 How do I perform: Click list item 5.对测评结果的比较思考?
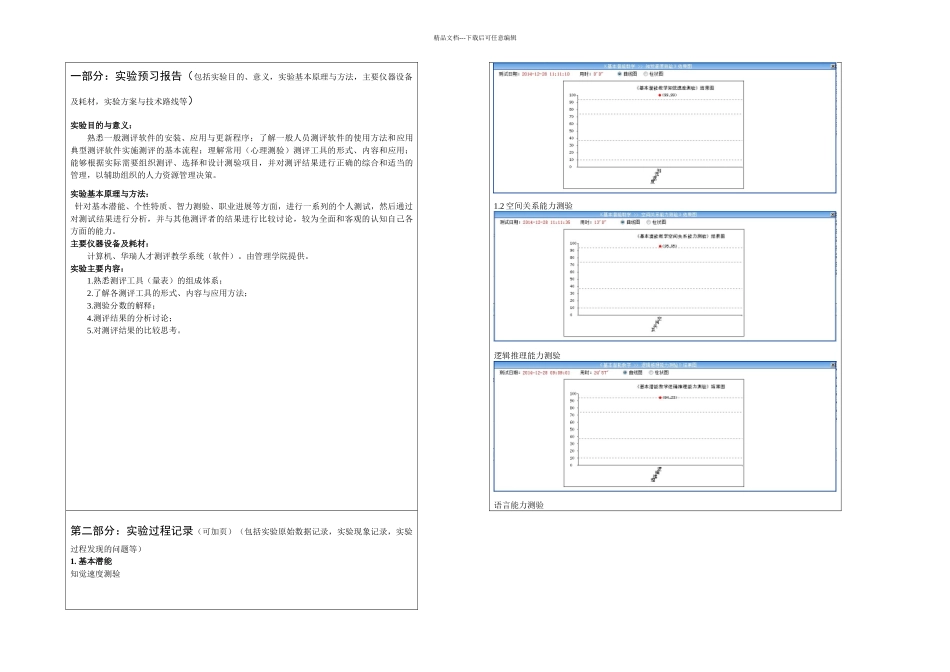[x=134, y=331]
